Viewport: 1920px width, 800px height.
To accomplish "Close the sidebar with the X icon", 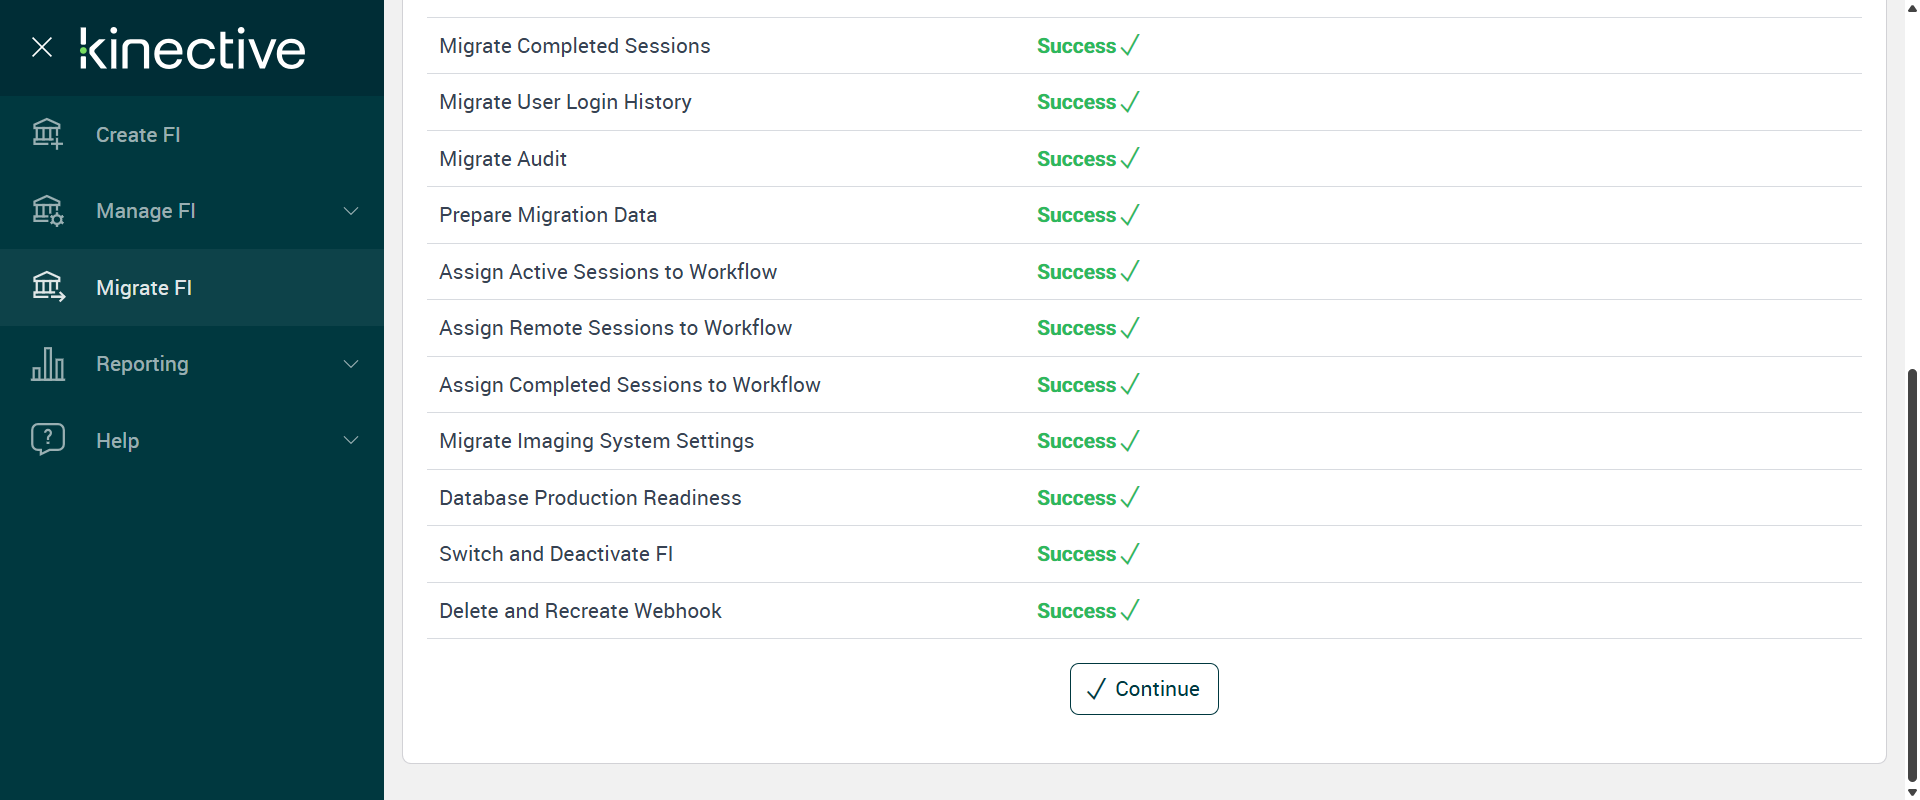I will [42, 47].
